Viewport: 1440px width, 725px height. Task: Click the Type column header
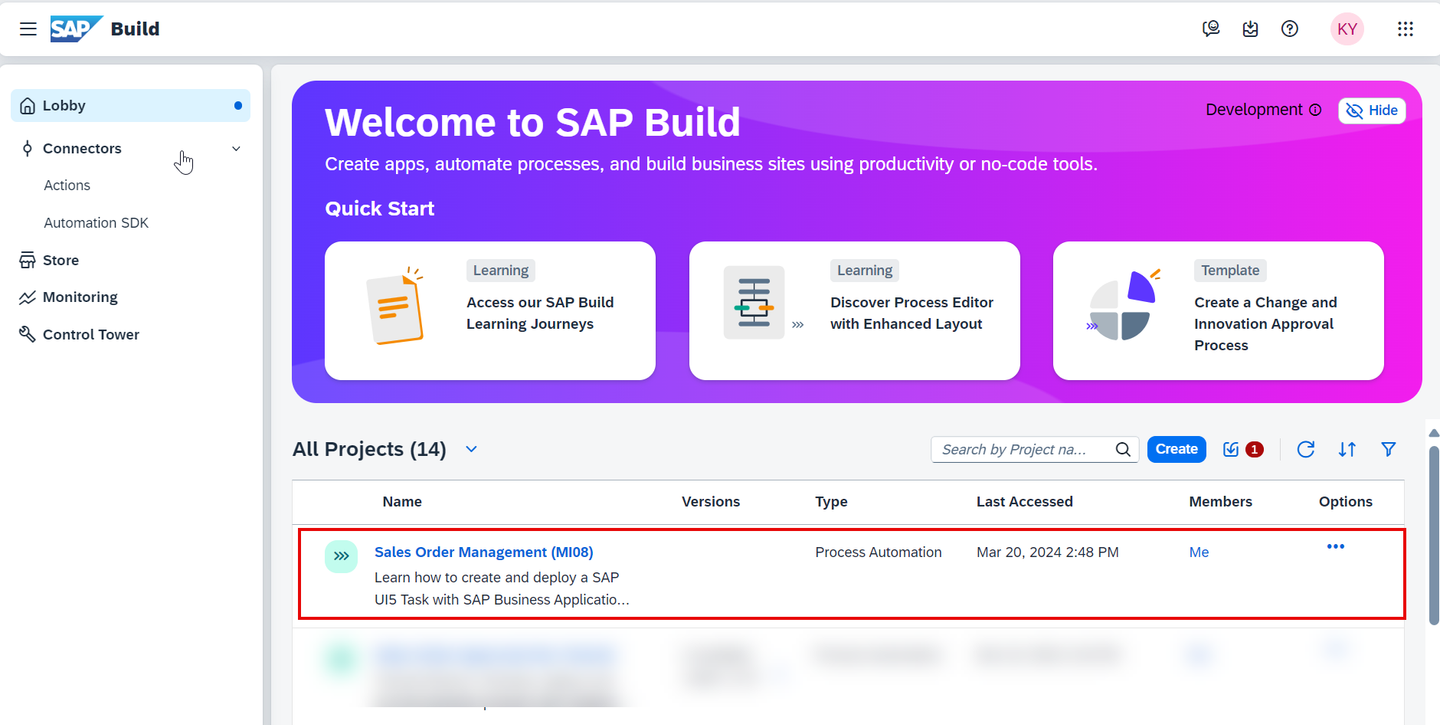[831, 502]
